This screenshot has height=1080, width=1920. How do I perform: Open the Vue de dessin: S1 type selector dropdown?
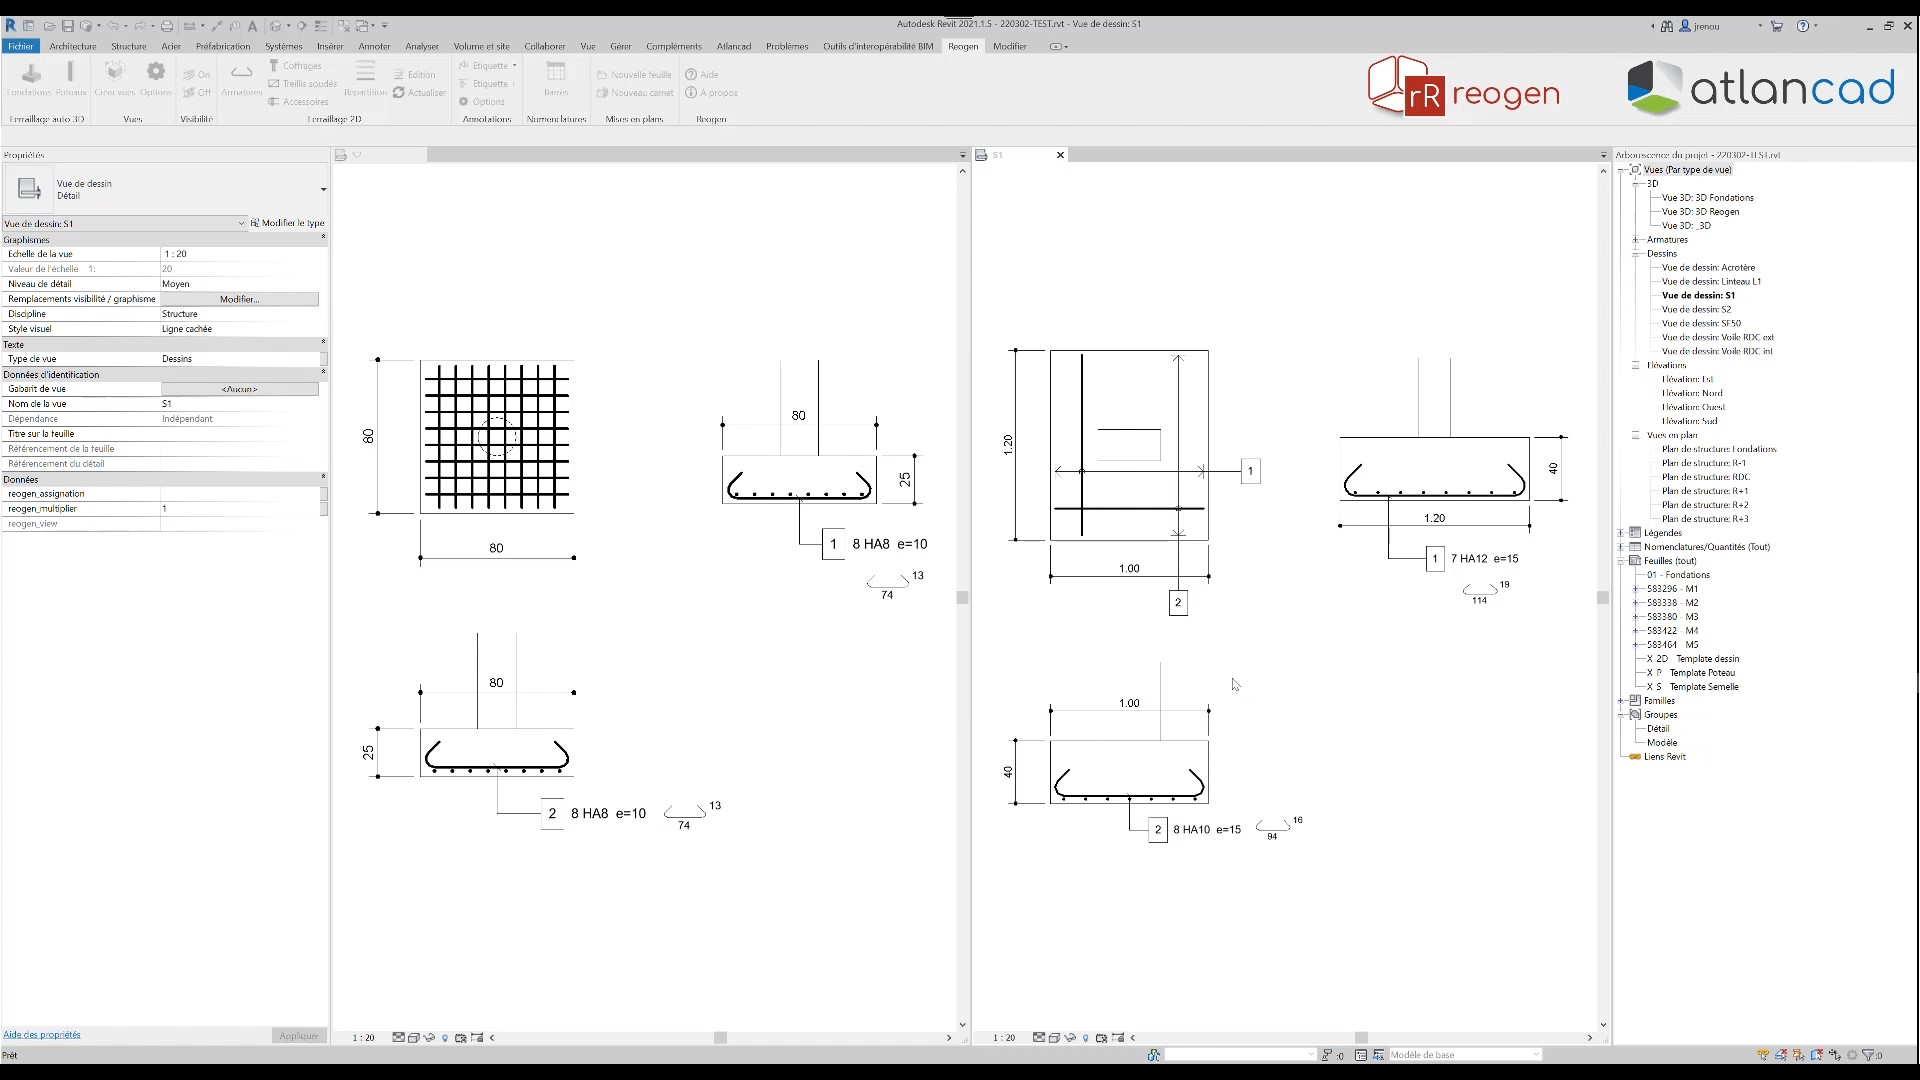click(241, 224)
